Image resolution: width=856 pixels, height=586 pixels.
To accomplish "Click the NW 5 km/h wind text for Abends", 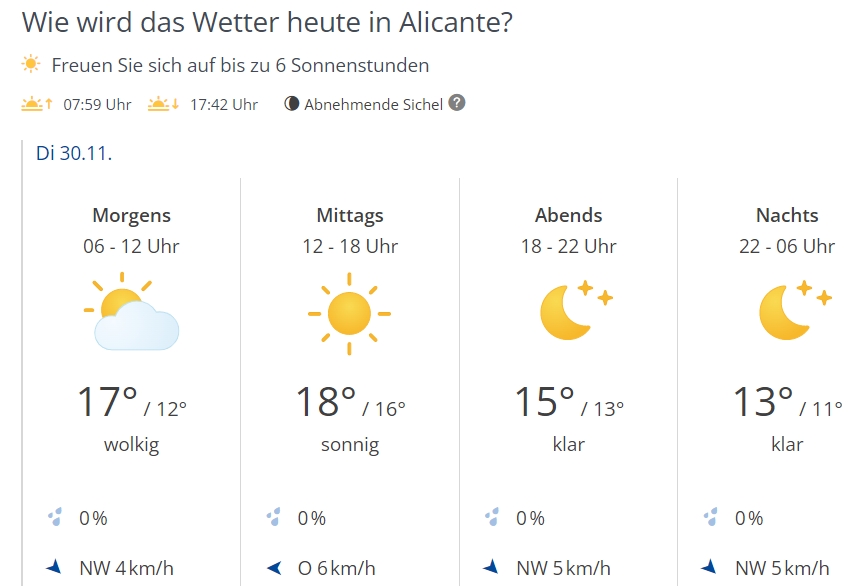I will pyautogui.click(x=563, y=568).
